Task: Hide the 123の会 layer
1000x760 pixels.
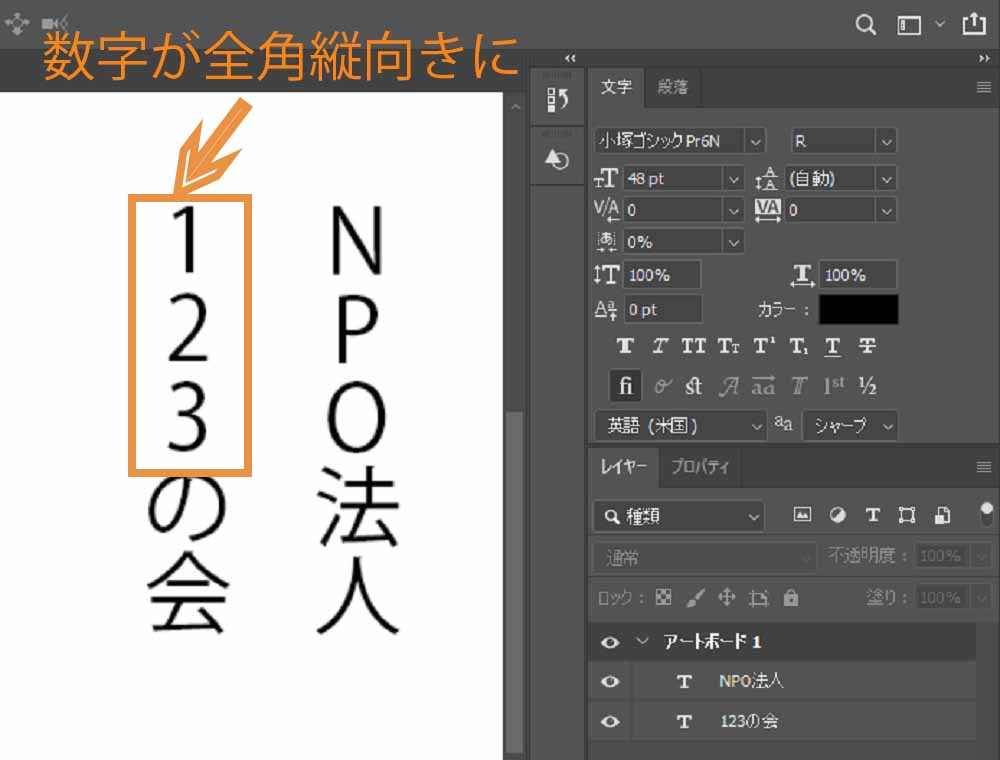Action: point(609,721)
